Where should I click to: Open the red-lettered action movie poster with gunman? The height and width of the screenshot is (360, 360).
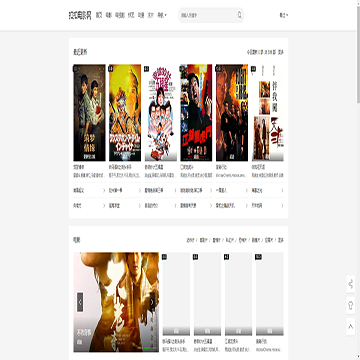[196, 113]
